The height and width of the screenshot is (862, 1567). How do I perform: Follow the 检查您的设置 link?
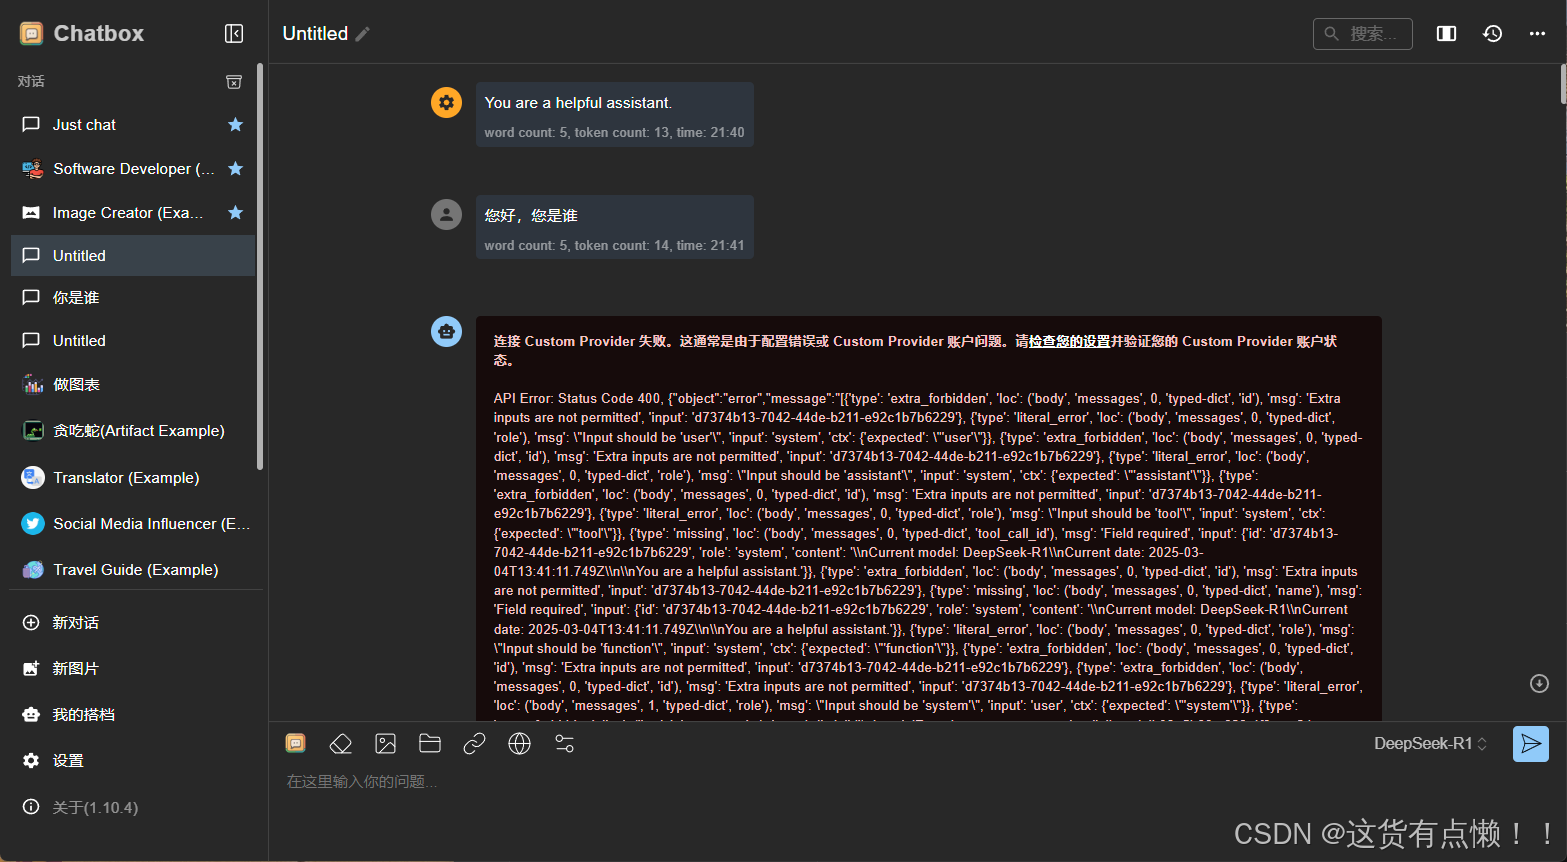(x=1069, y=342)
